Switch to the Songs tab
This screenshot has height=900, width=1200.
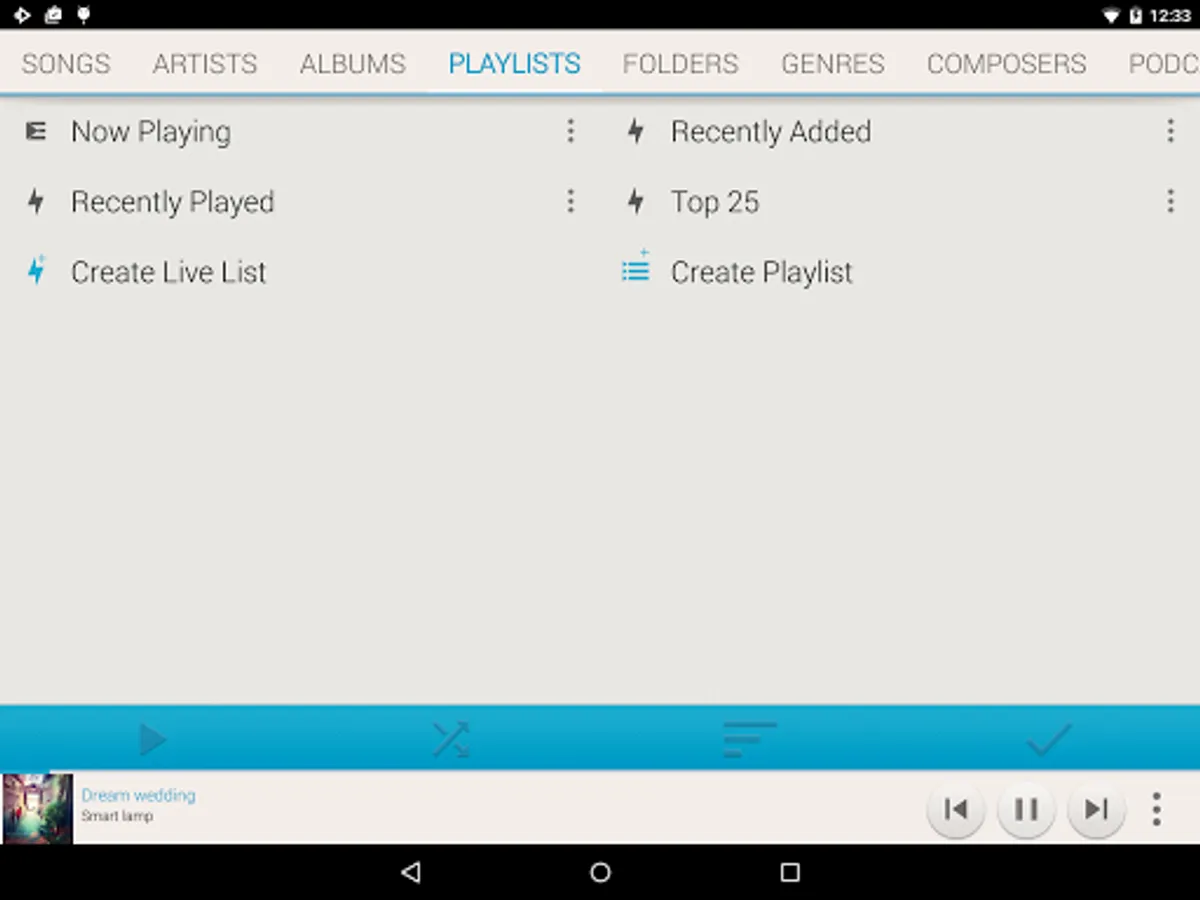tap(66, 63)
